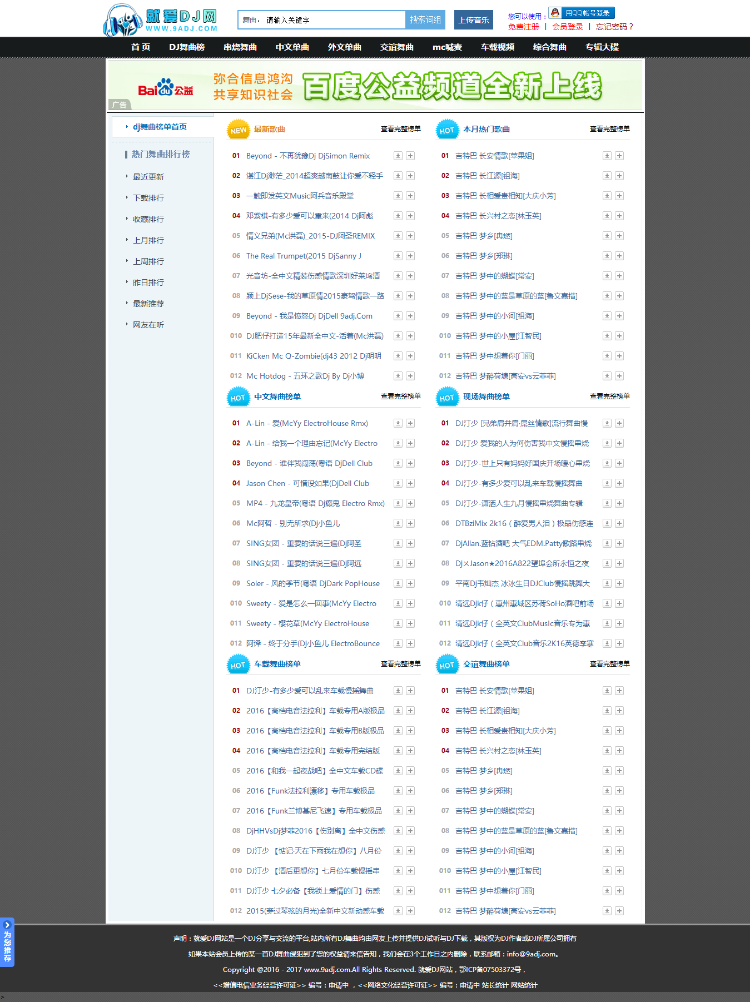Plus icon for 'Soler' DjDark PopHouse row
This screenshot has width=750, height=1002.
(410, 583)
